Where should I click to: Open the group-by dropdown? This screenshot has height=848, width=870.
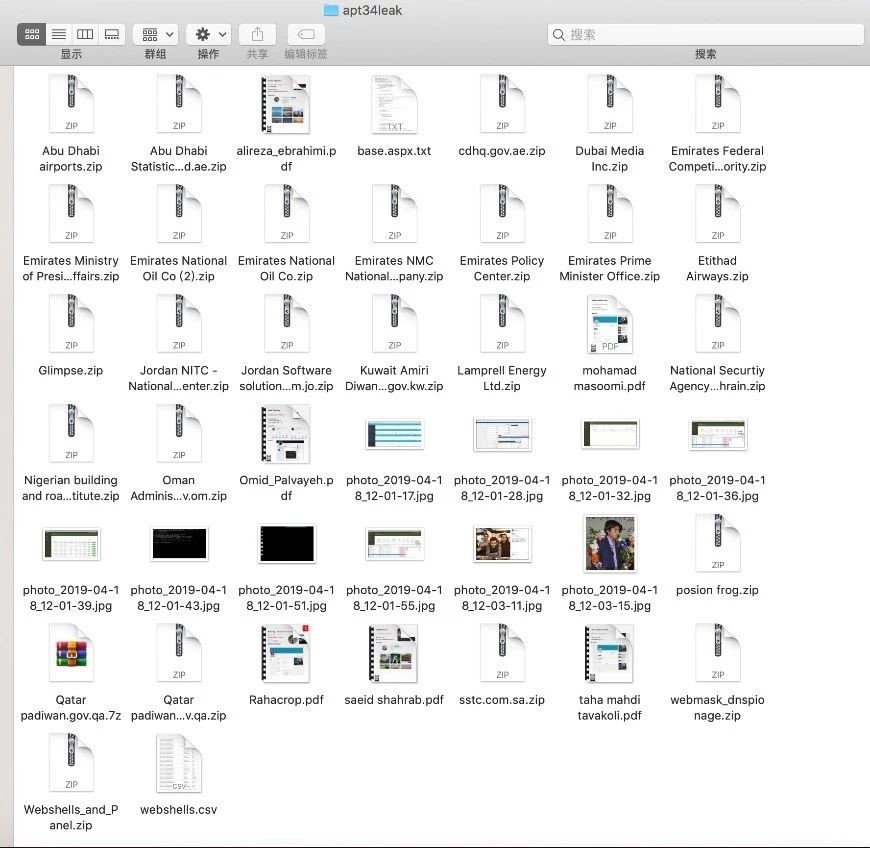(x=155, y=34)
